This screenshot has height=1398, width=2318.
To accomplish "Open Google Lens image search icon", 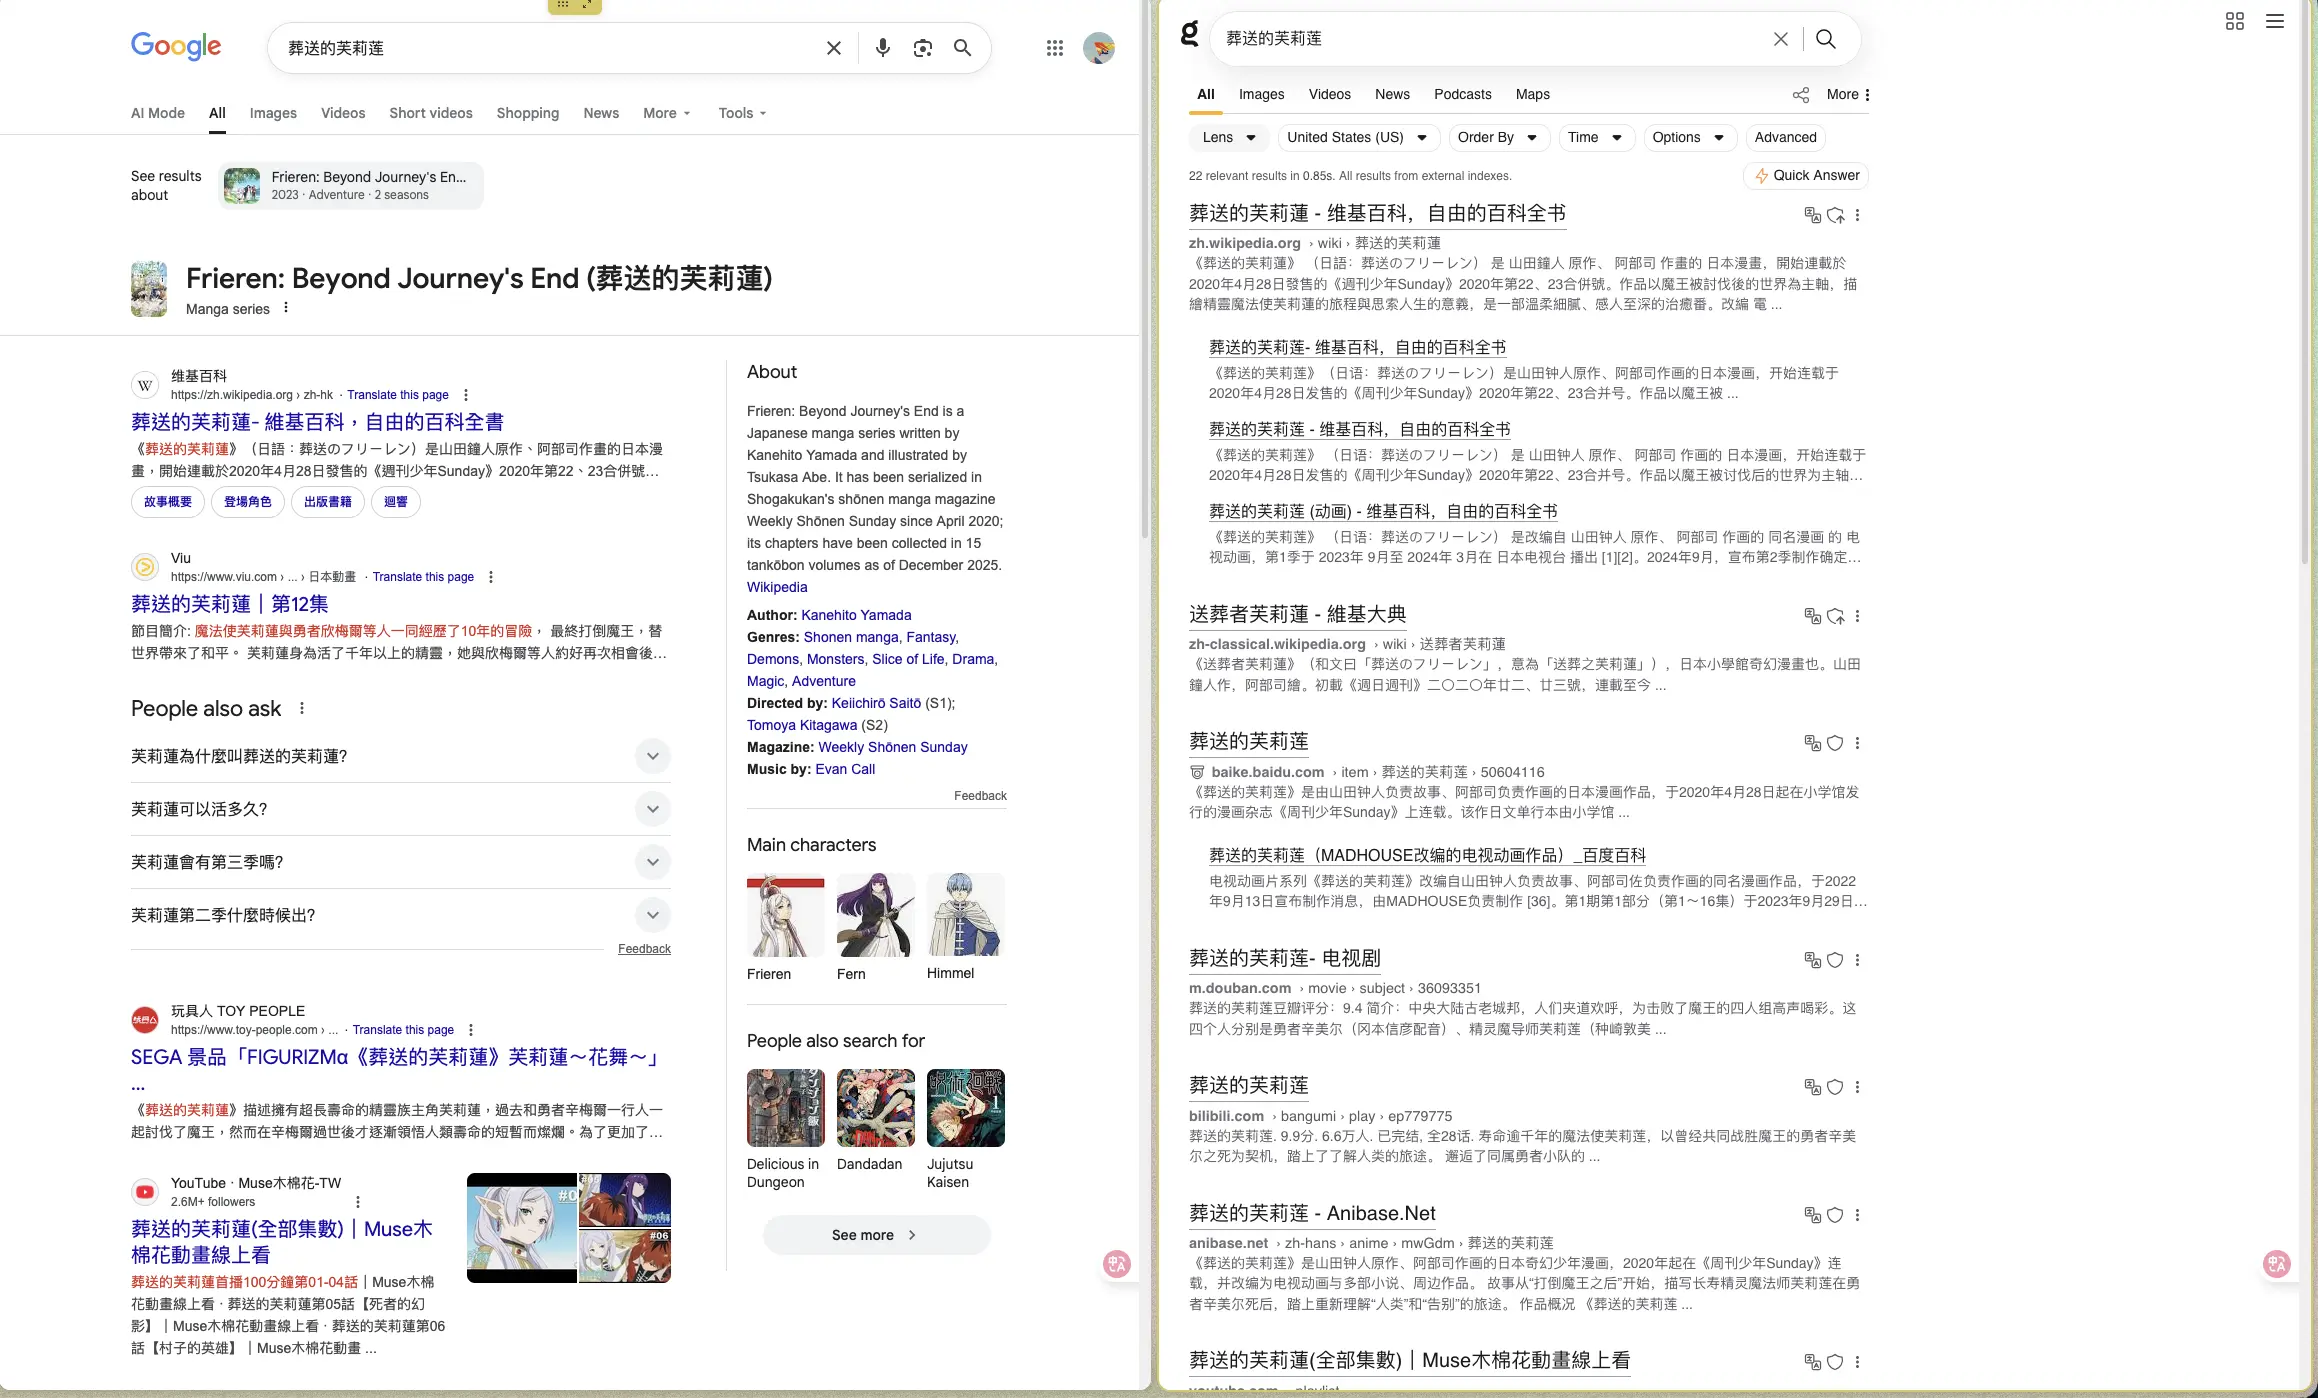I will pyautogui.click(x=922, y=48).
